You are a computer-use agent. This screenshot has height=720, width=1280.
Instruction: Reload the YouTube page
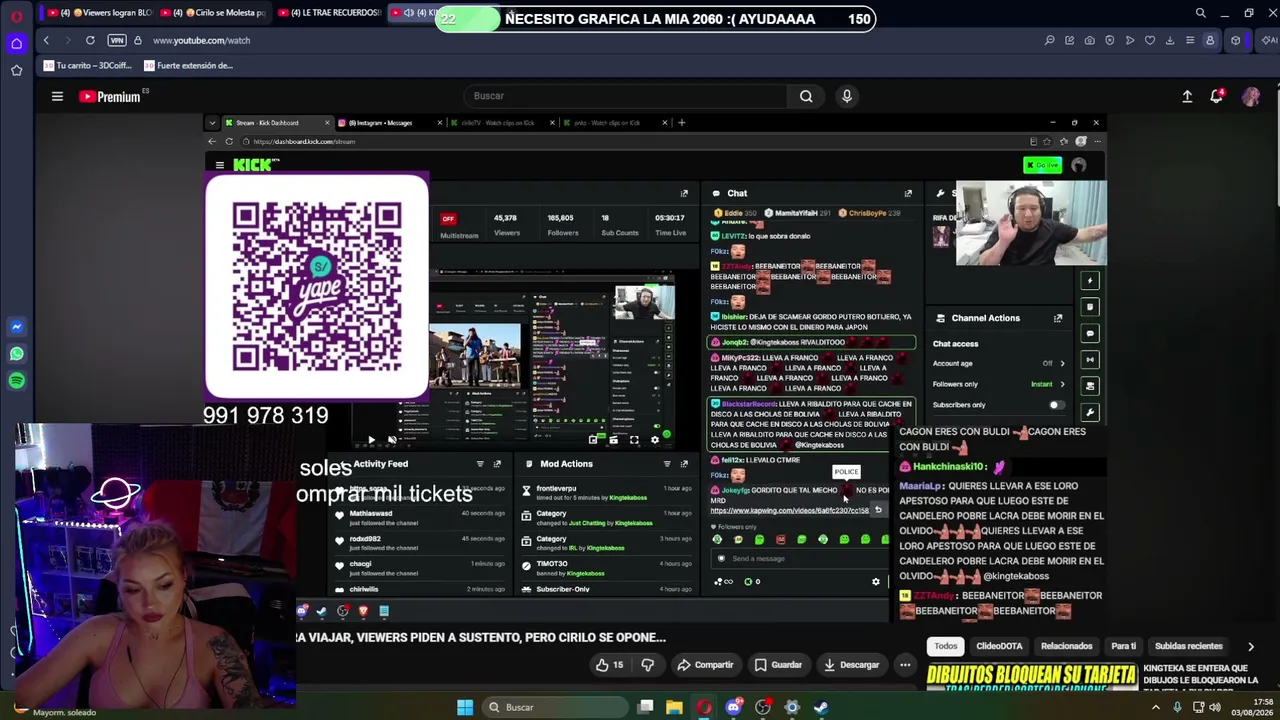click(x=90, y=40)
